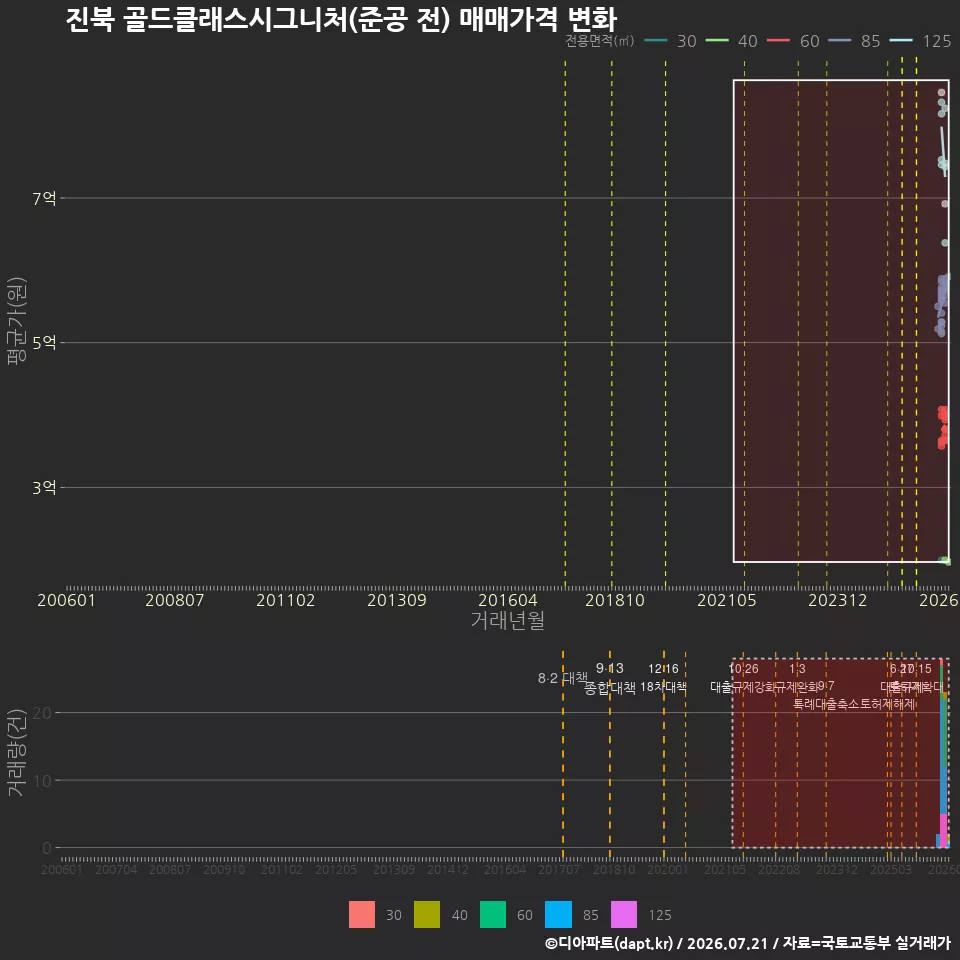Click 201205 on the volume chart x-axis
The height and width of the screenshot is (960, 960).
[336, 869]
